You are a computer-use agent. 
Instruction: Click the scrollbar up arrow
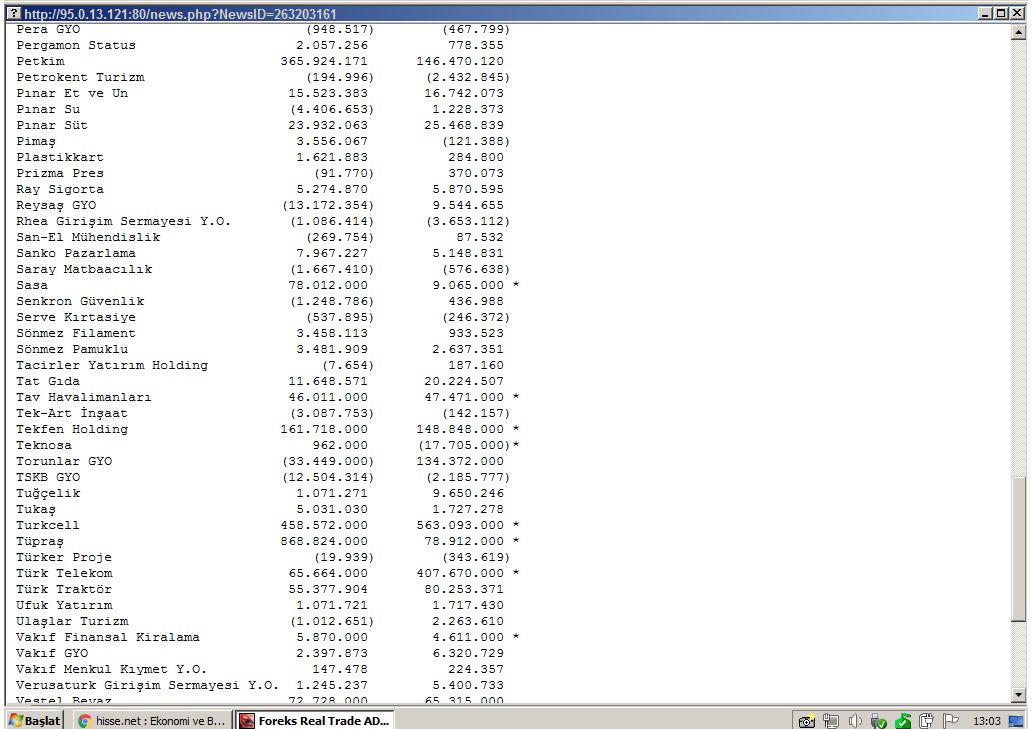click(x=1019, y=31)
